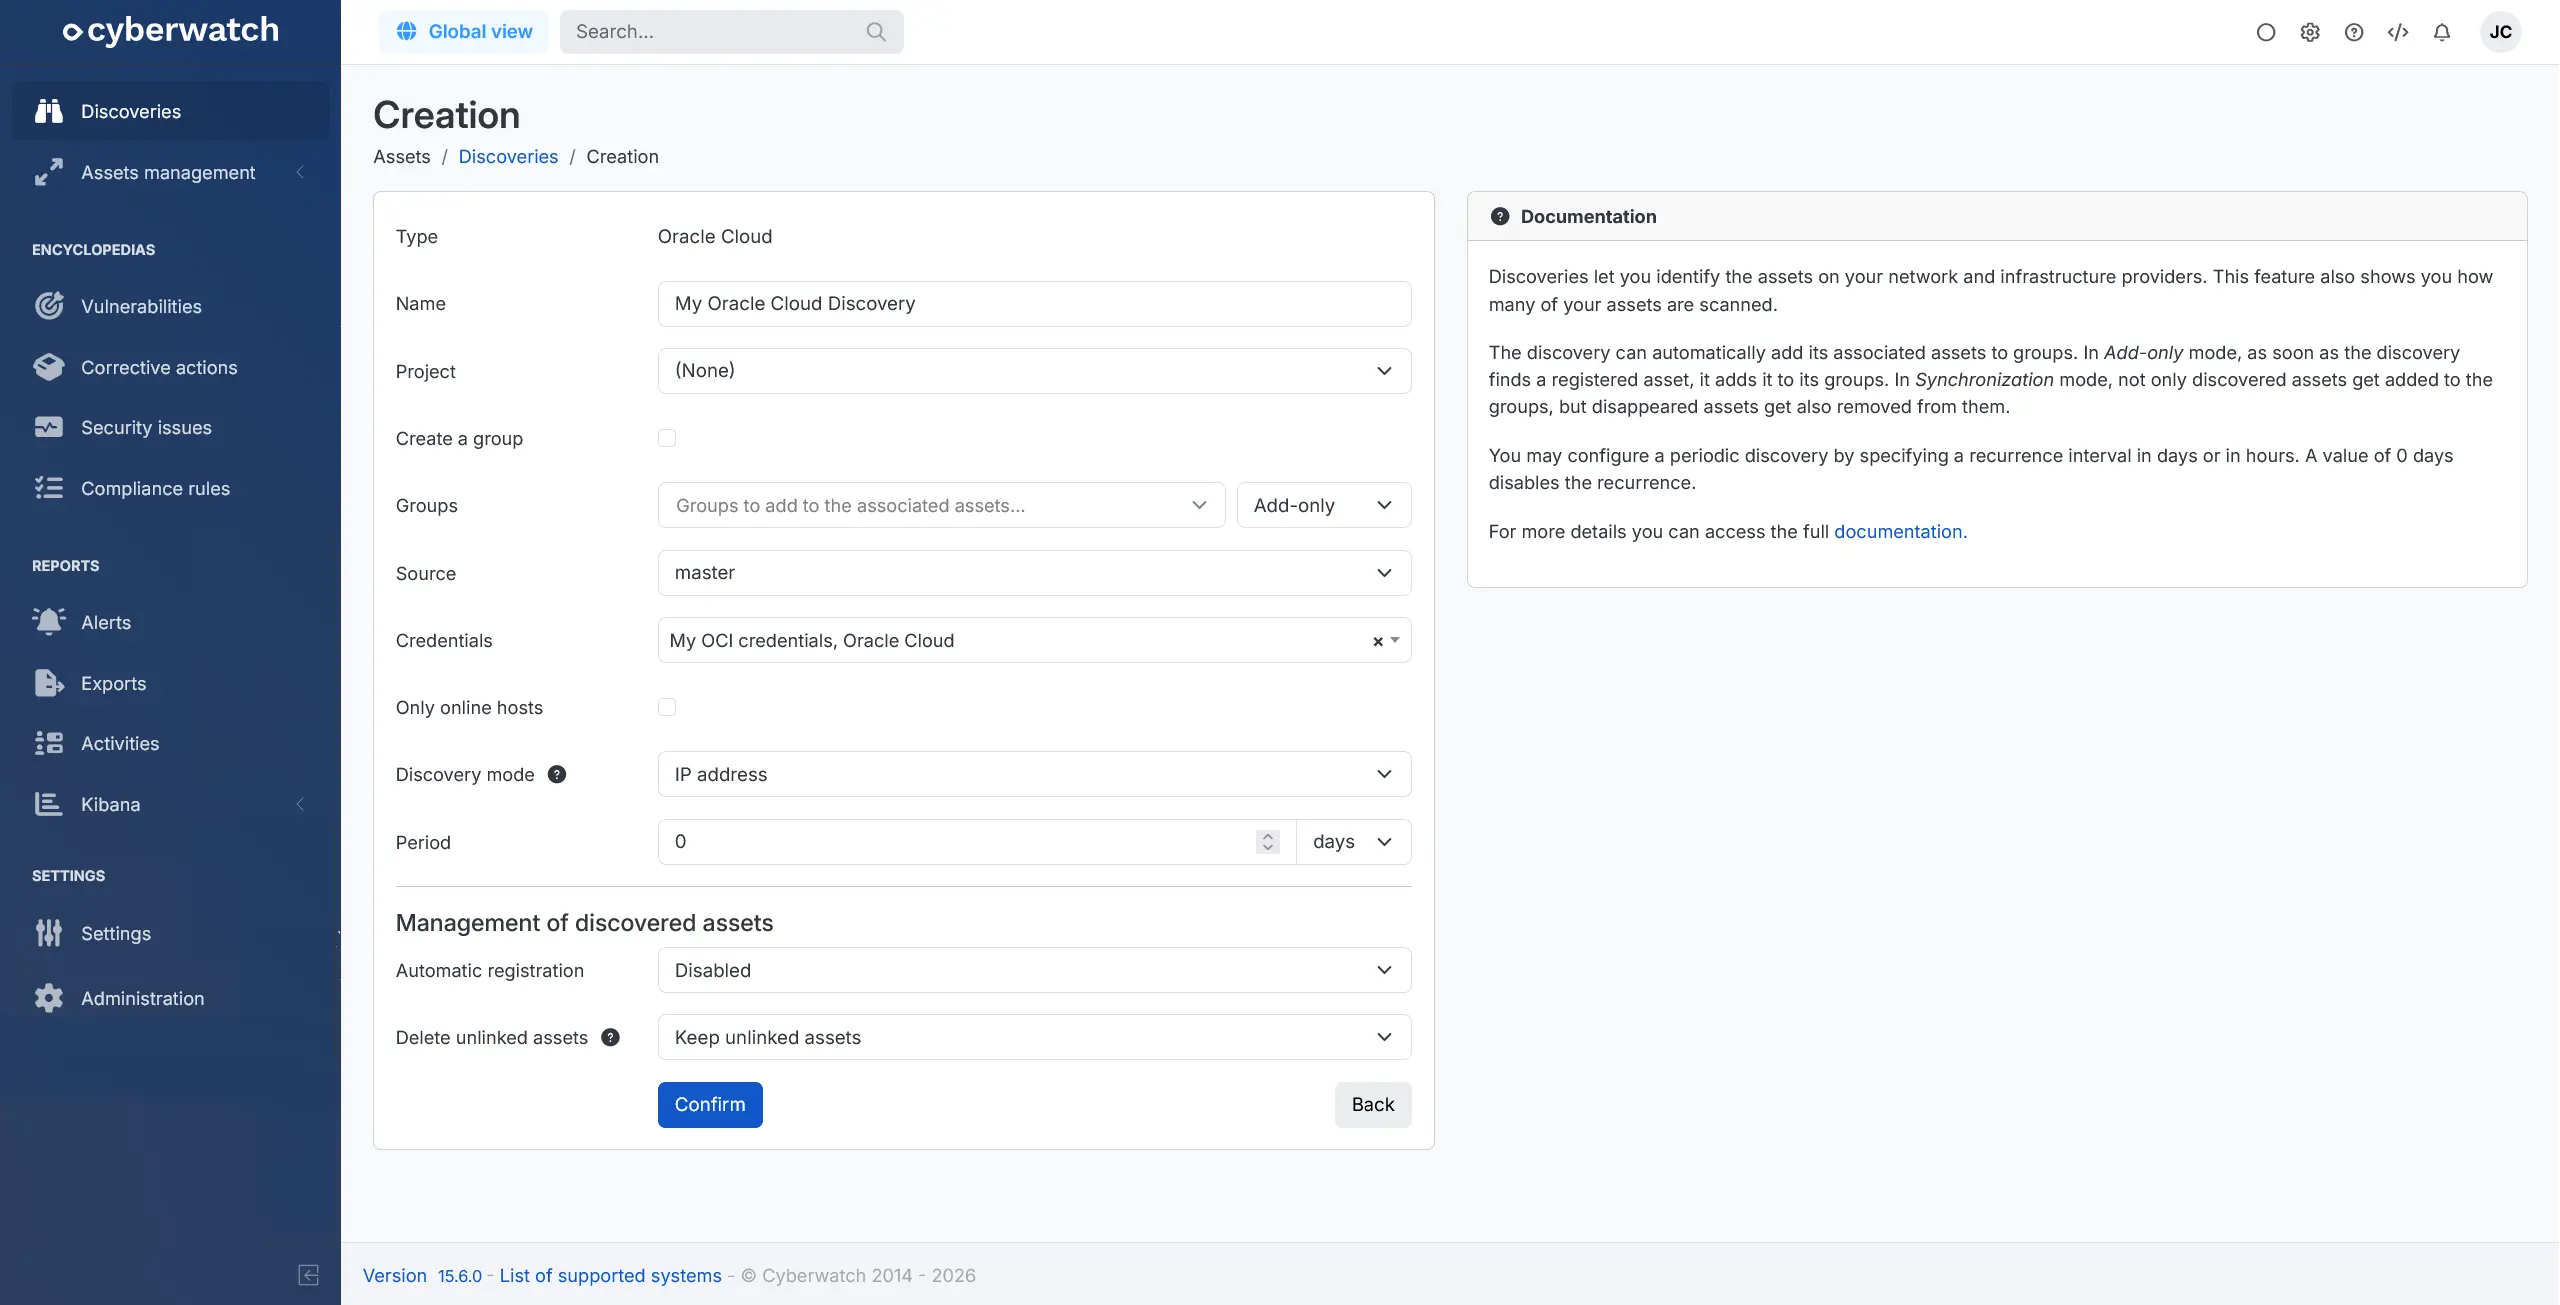Open the settings gear icon in top bar
The width and height of the screenshot is (2560, 1305).
pos(2309,32)
